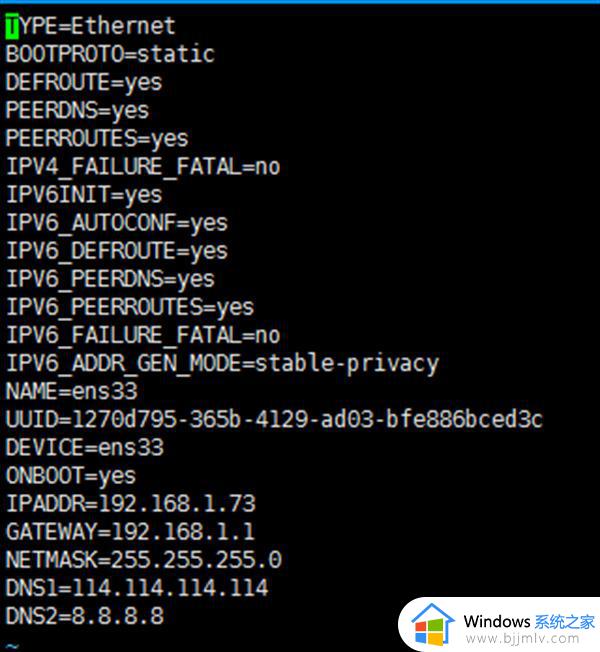Image resolution: width=600 pixels, height=652 pixels.
Task: Click the NAME=ens33 line
Action: point(71,390)
